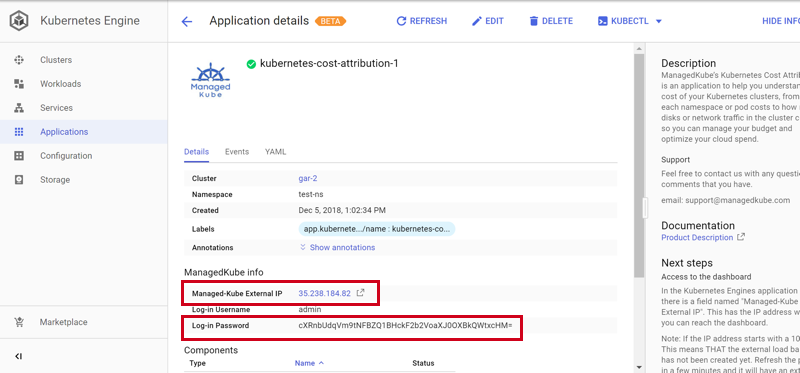Click the Workloads sidebar icon
Screen dimensions: 800x373
coord(19,84)
